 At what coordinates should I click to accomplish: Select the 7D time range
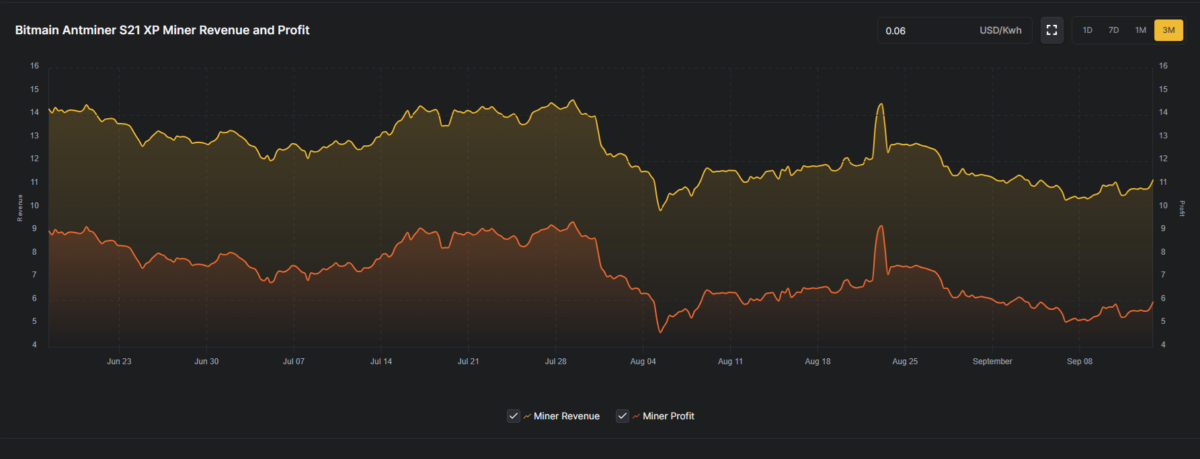point(1114,30)
